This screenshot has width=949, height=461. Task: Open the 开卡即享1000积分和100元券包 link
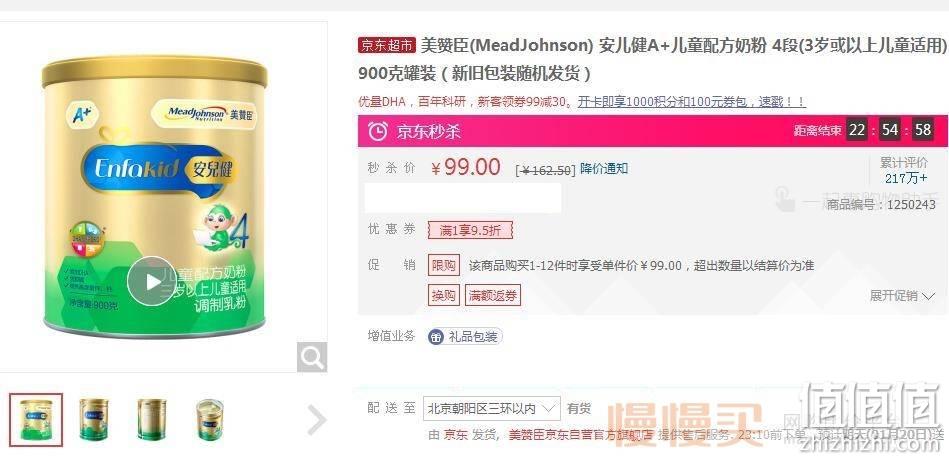coord(692,102)
